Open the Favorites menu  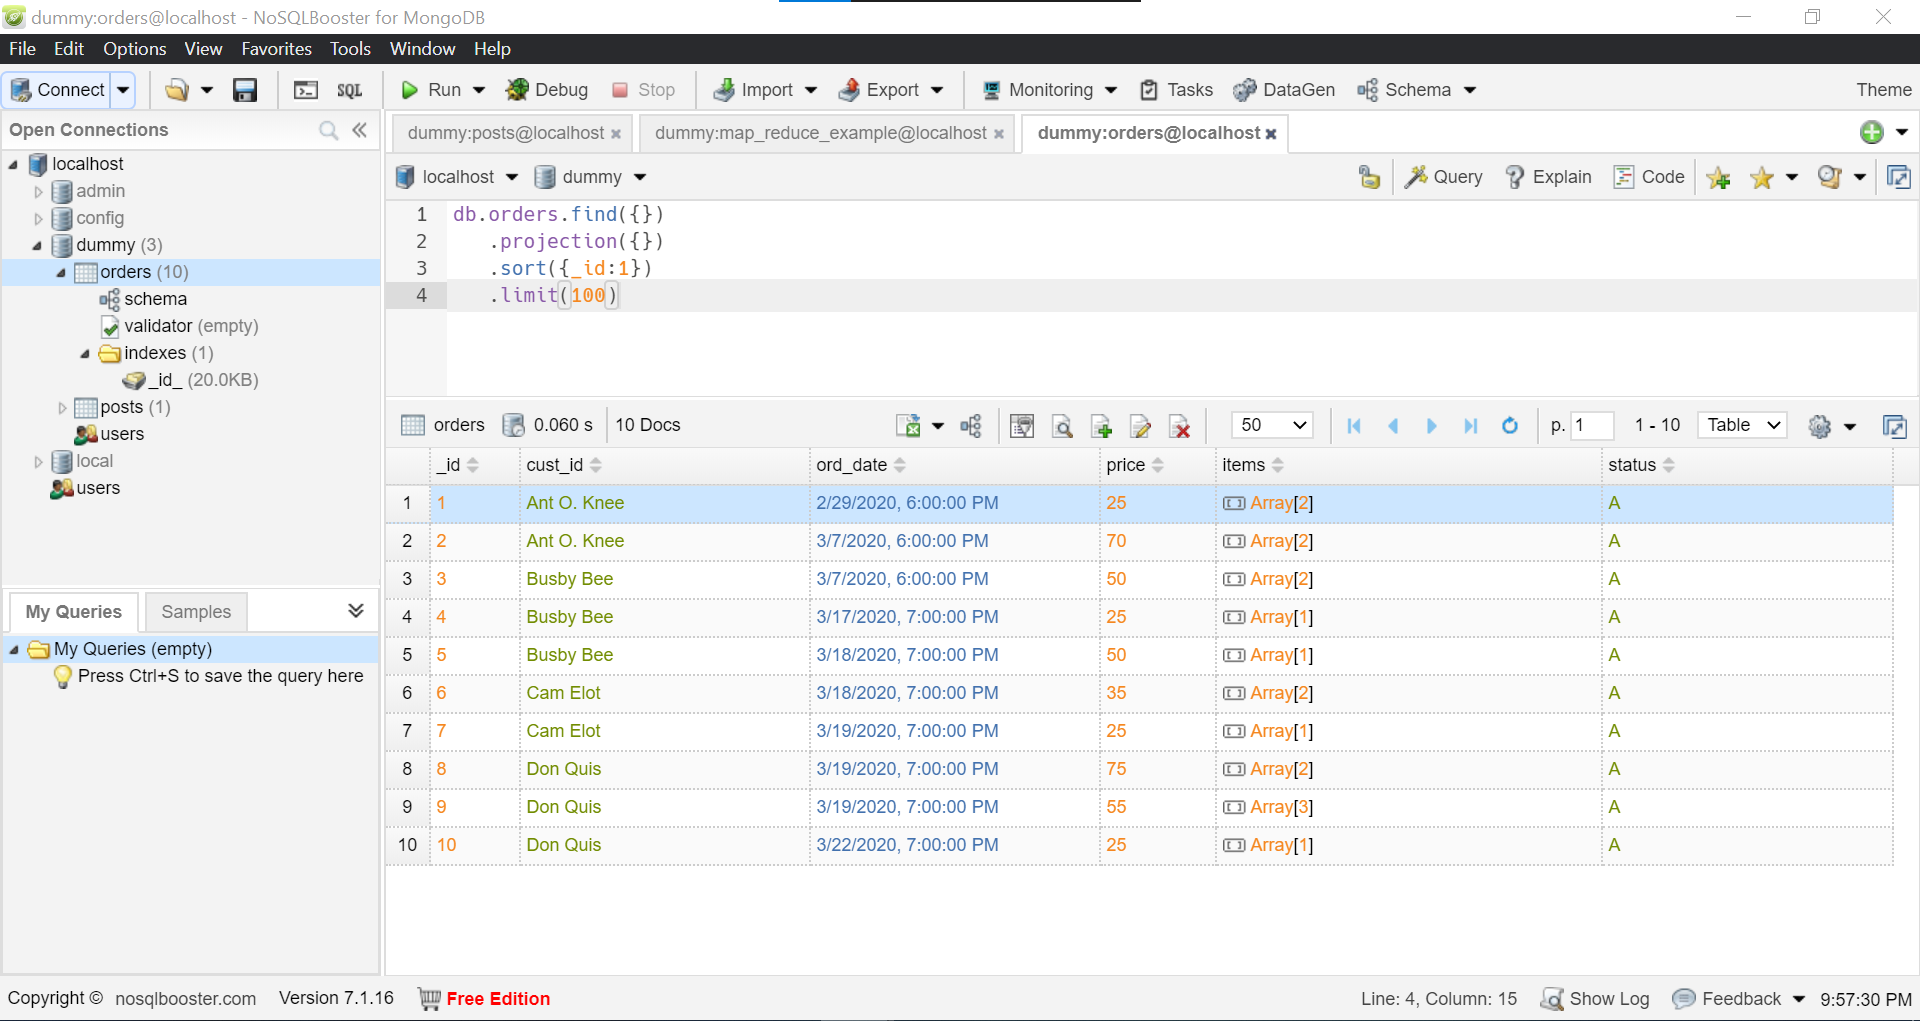click(x=276, y=49)
